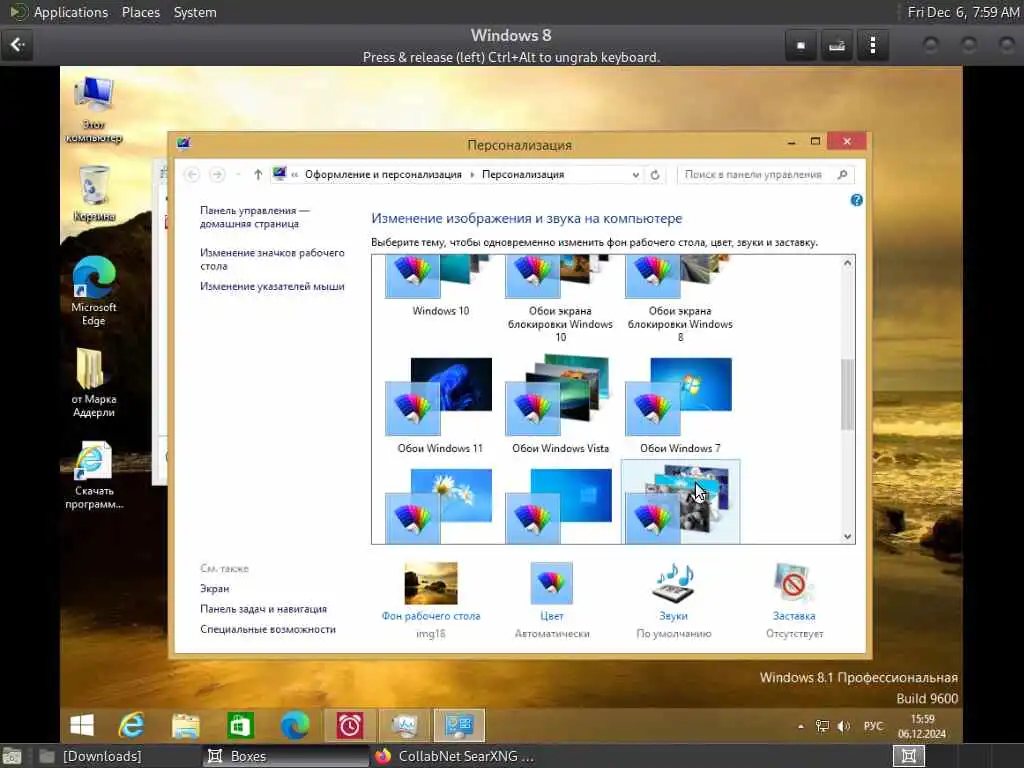Screen dimensions: 1024x768
Task: Open Этот компьютер desktop icon
Action: point(94,108)
